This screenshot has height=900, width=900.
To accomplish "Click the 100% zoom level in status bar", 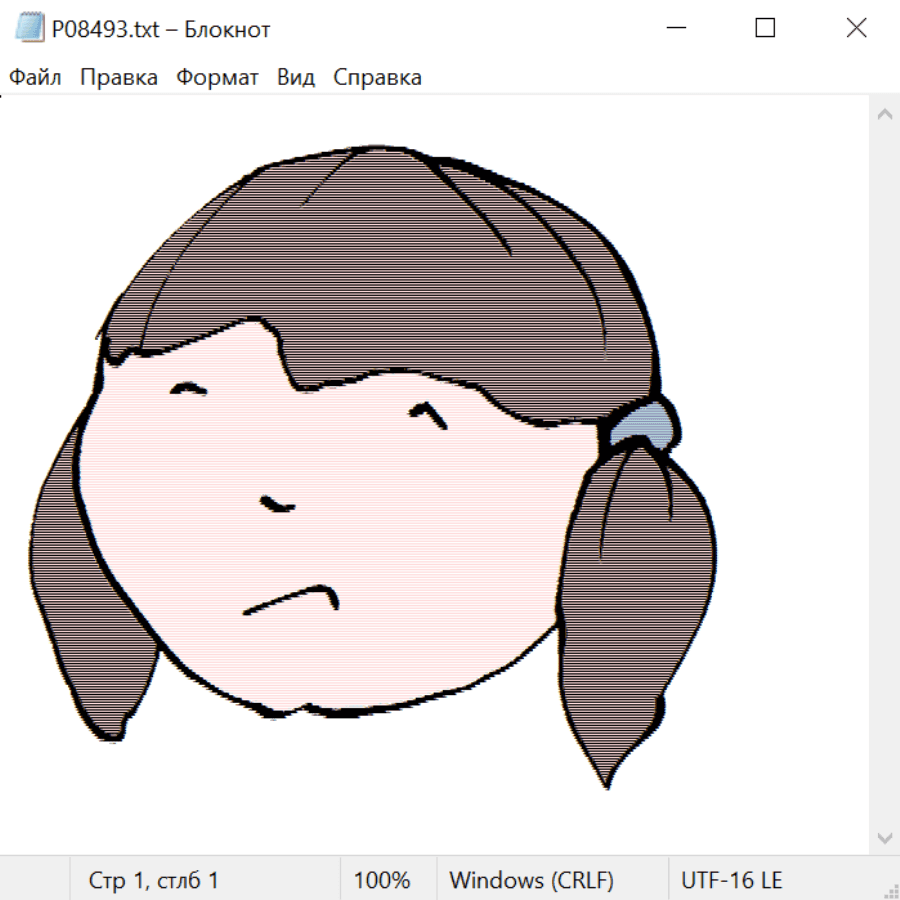I will [x=382, y=881].
